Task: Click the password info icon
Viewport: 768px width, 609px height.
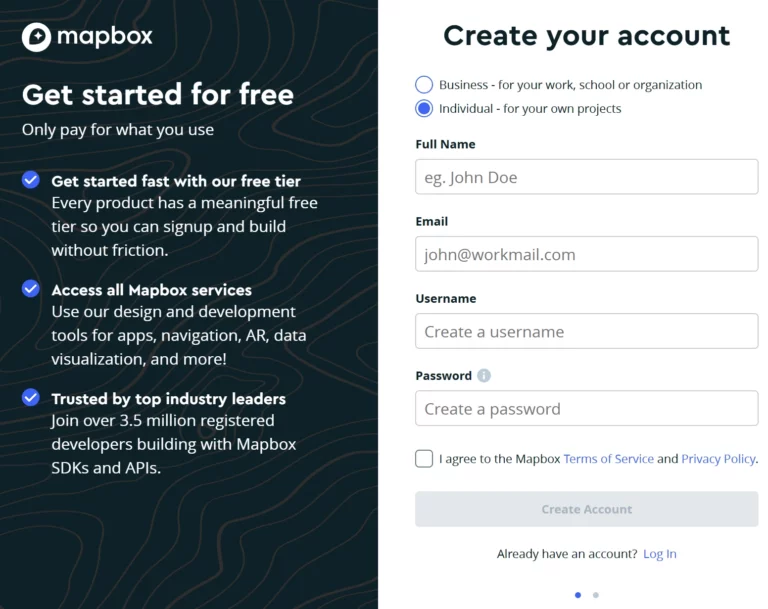Action: click(484, 376)
